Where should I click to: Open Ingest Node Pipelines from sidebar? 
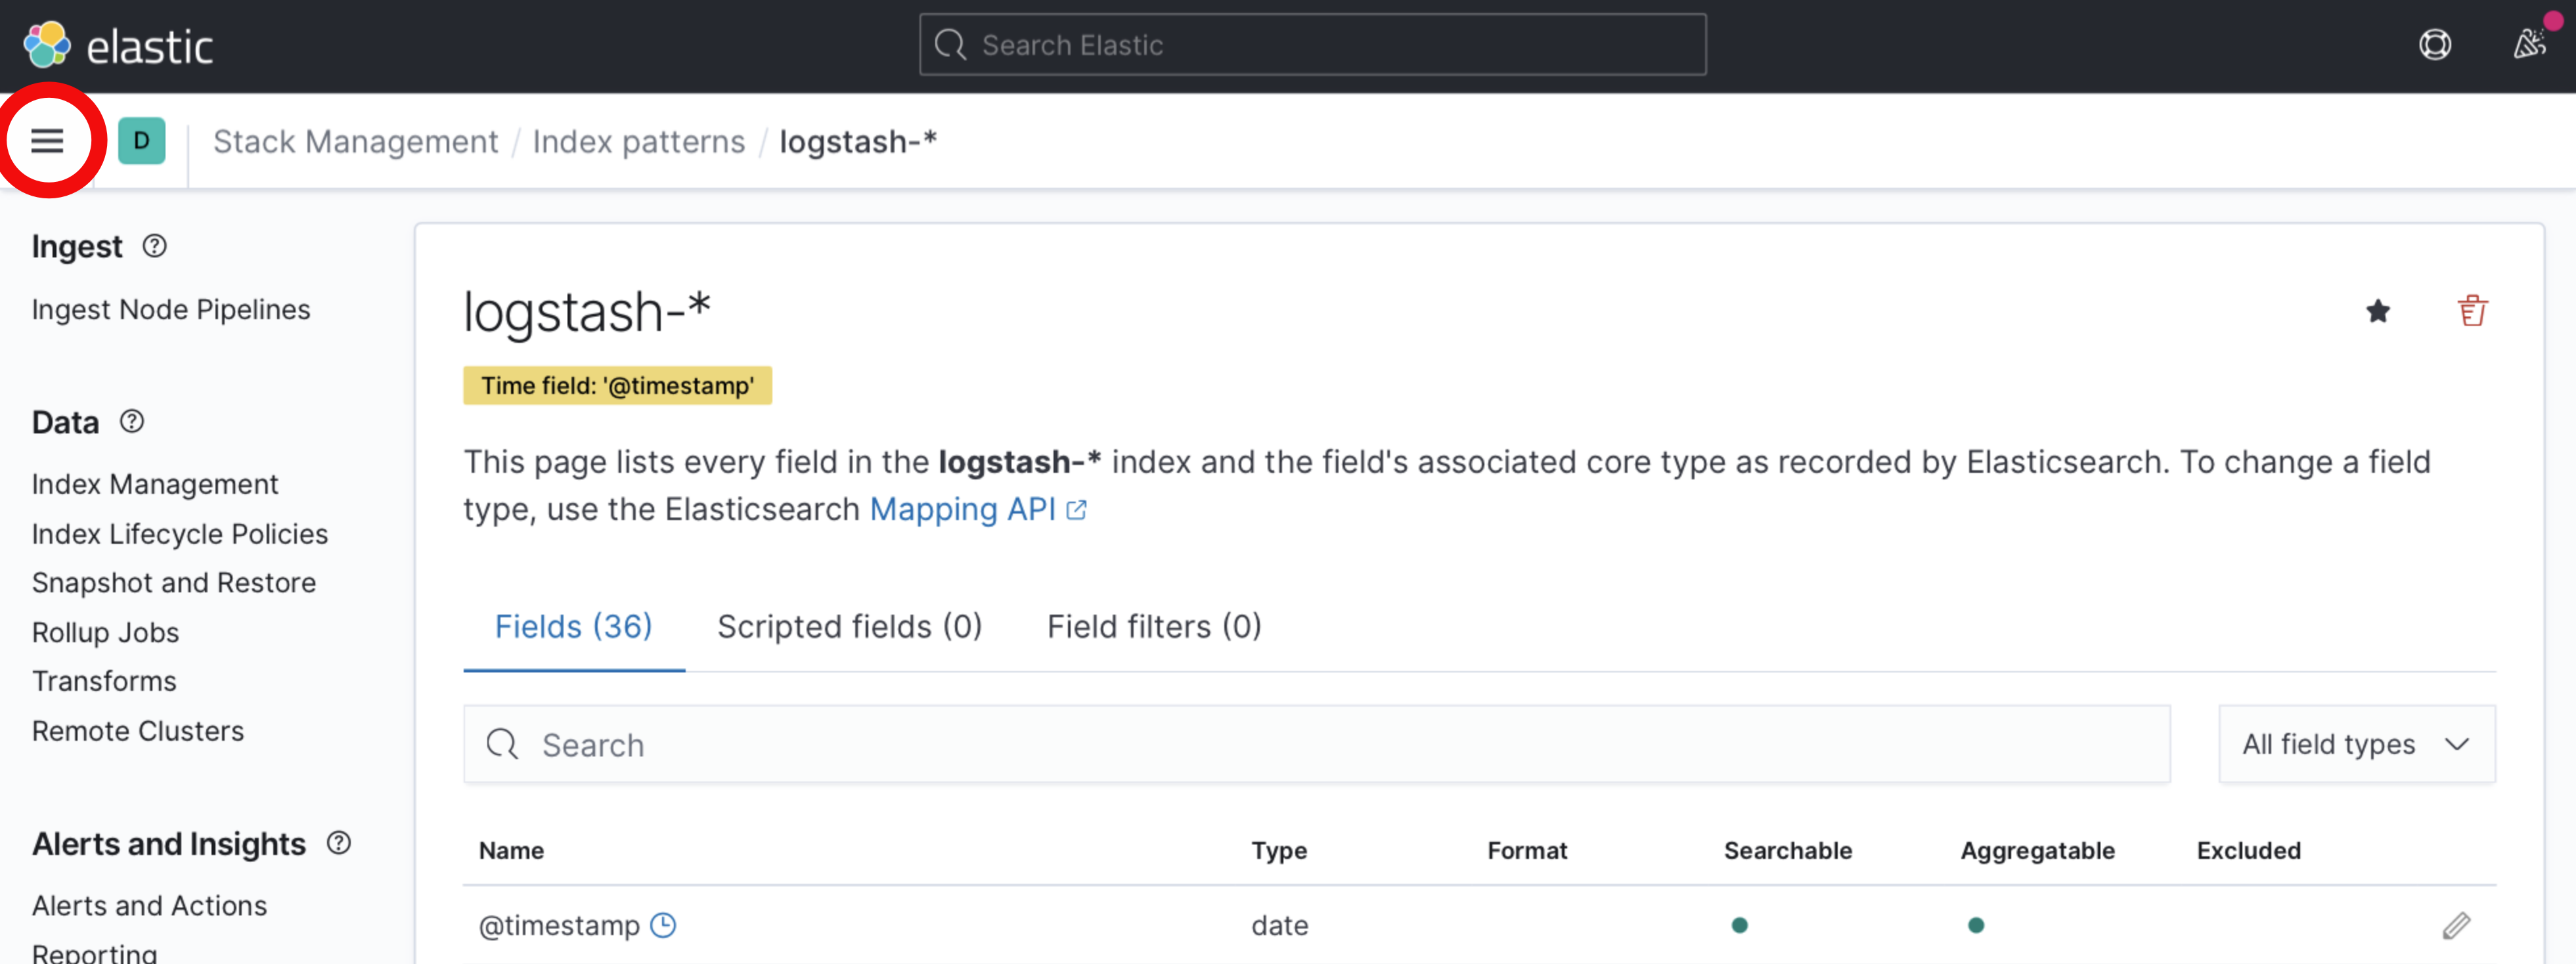pos(170,309)
